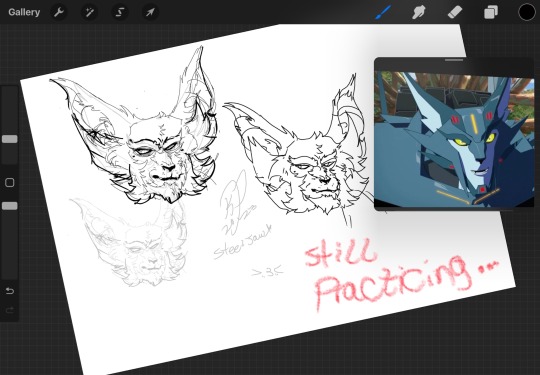The image size is (540, 375).
Task: Adjust the brush opacity slider handle
Action: [x=10, y=206]
